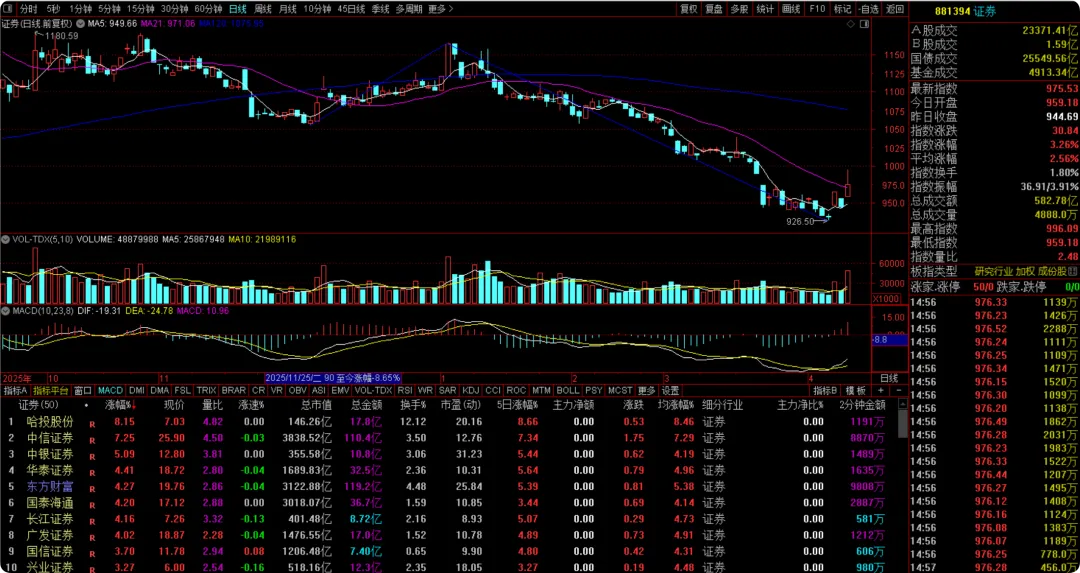Select the 长江证券 stock row
This screenshot has width=1080, height=573.
(x=448, y=519)
